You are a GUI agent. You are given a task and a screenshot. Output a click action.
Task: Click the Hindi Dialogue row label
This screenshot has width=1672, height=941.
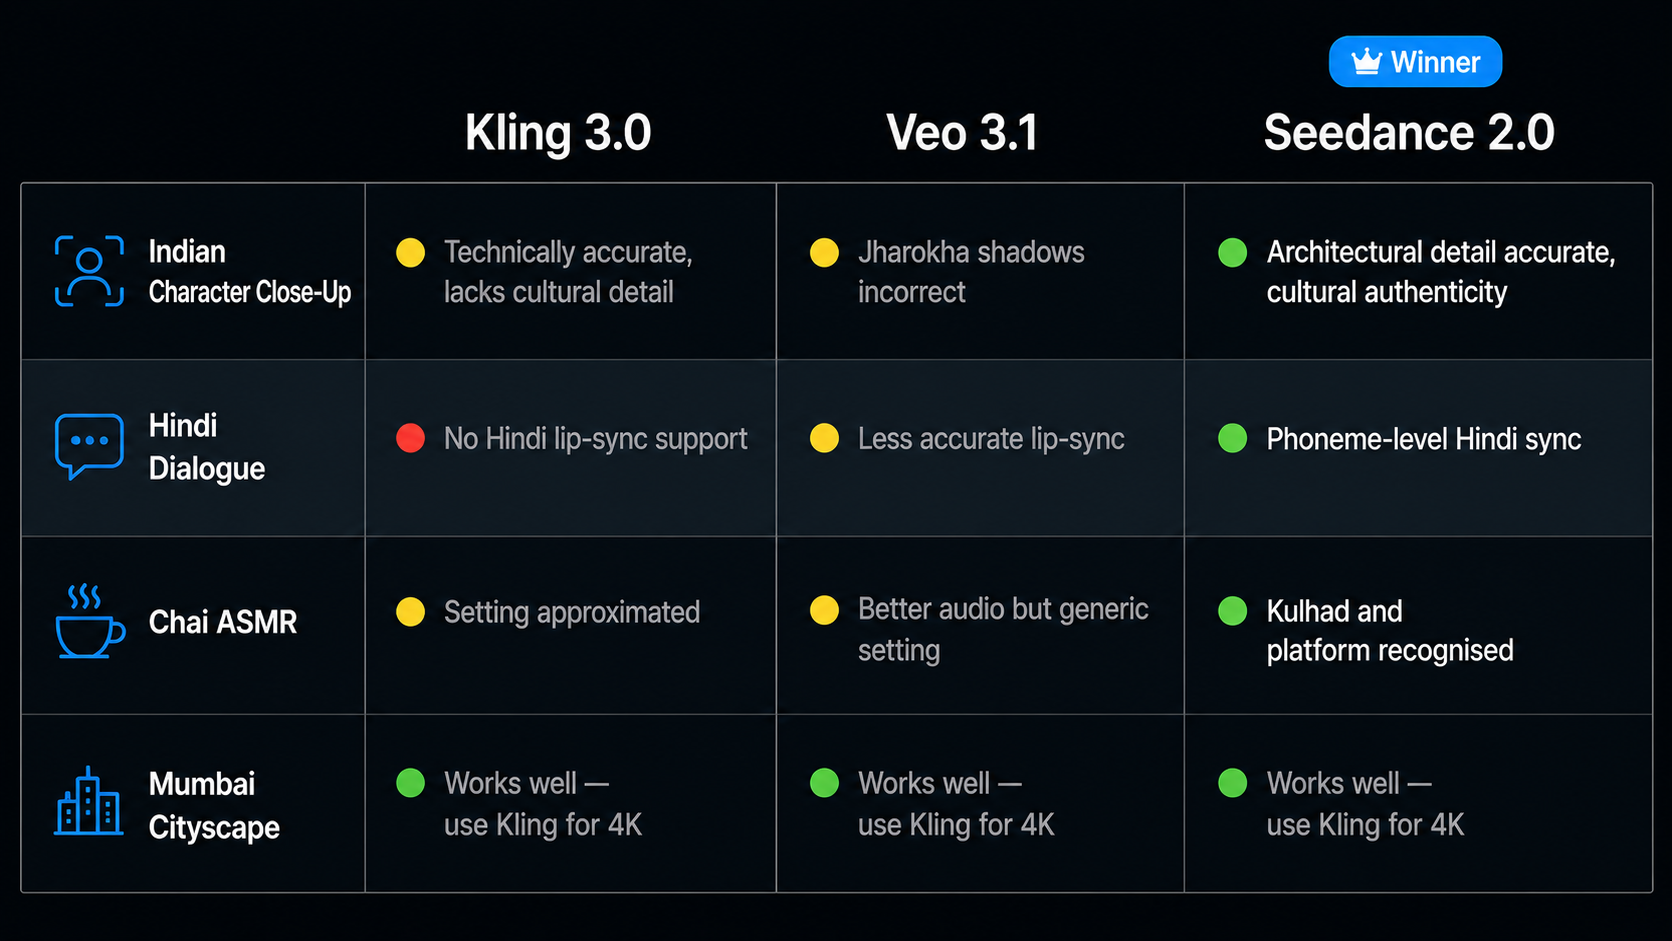point(207,447)
